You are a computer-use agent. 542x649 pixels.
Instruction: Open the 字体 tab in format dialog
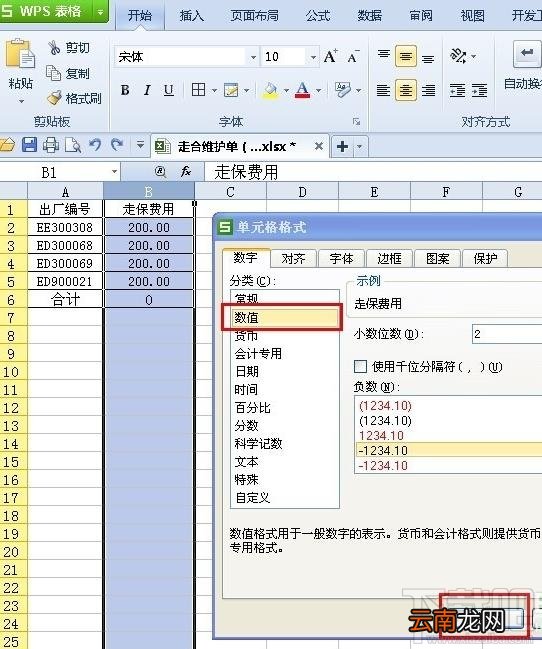pyautogui.click(x=341, y=259)
